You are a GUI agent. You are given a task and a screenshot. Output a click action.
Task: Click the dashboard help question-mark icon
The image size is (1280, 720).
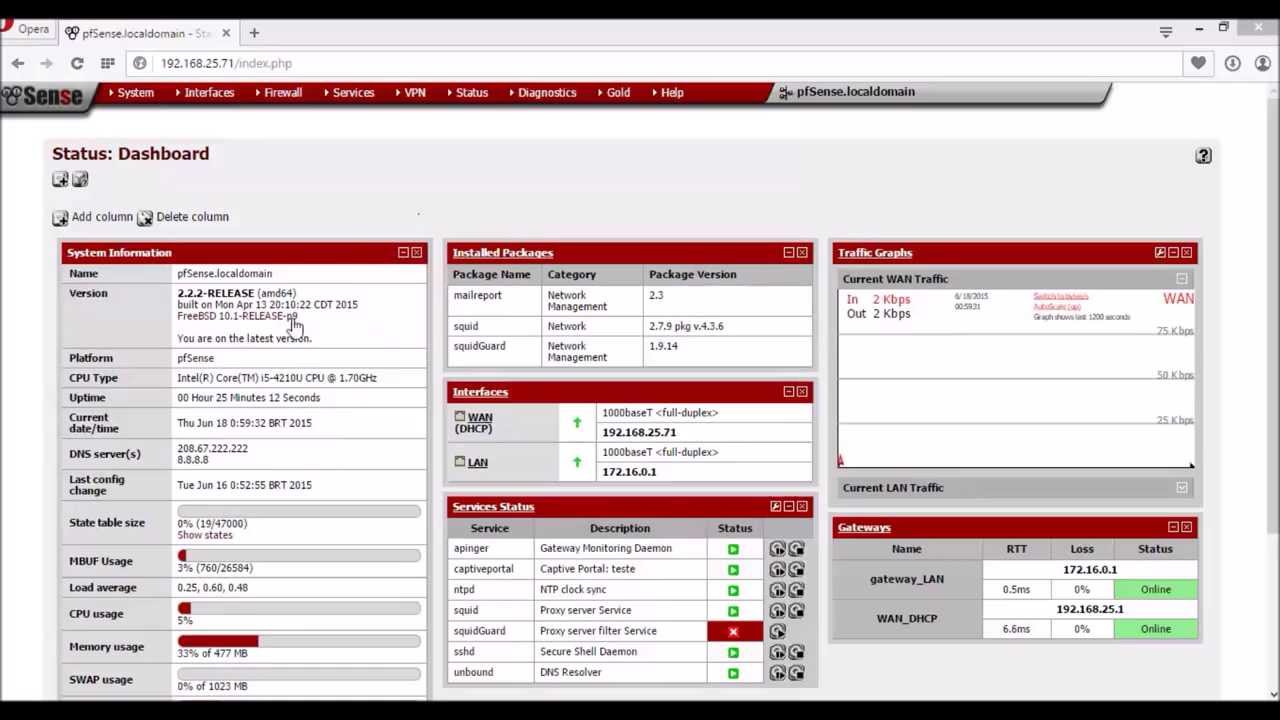click(1203, 155)
